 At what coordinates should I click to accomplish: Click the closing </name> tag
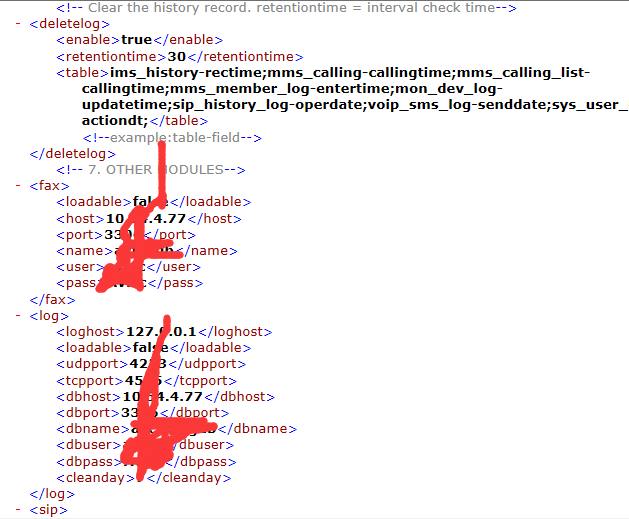tap(208, 251)
